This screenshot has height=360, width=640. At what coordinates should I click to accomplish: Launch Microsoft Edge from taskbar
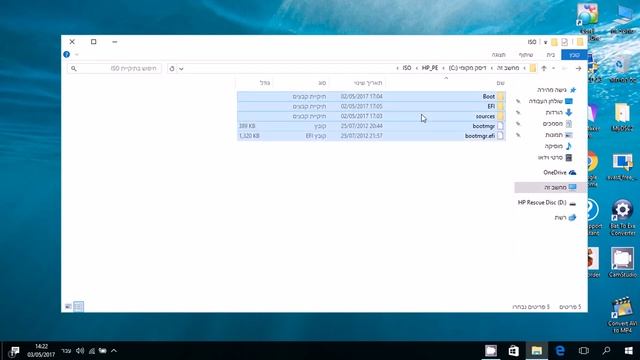[560, 351]
